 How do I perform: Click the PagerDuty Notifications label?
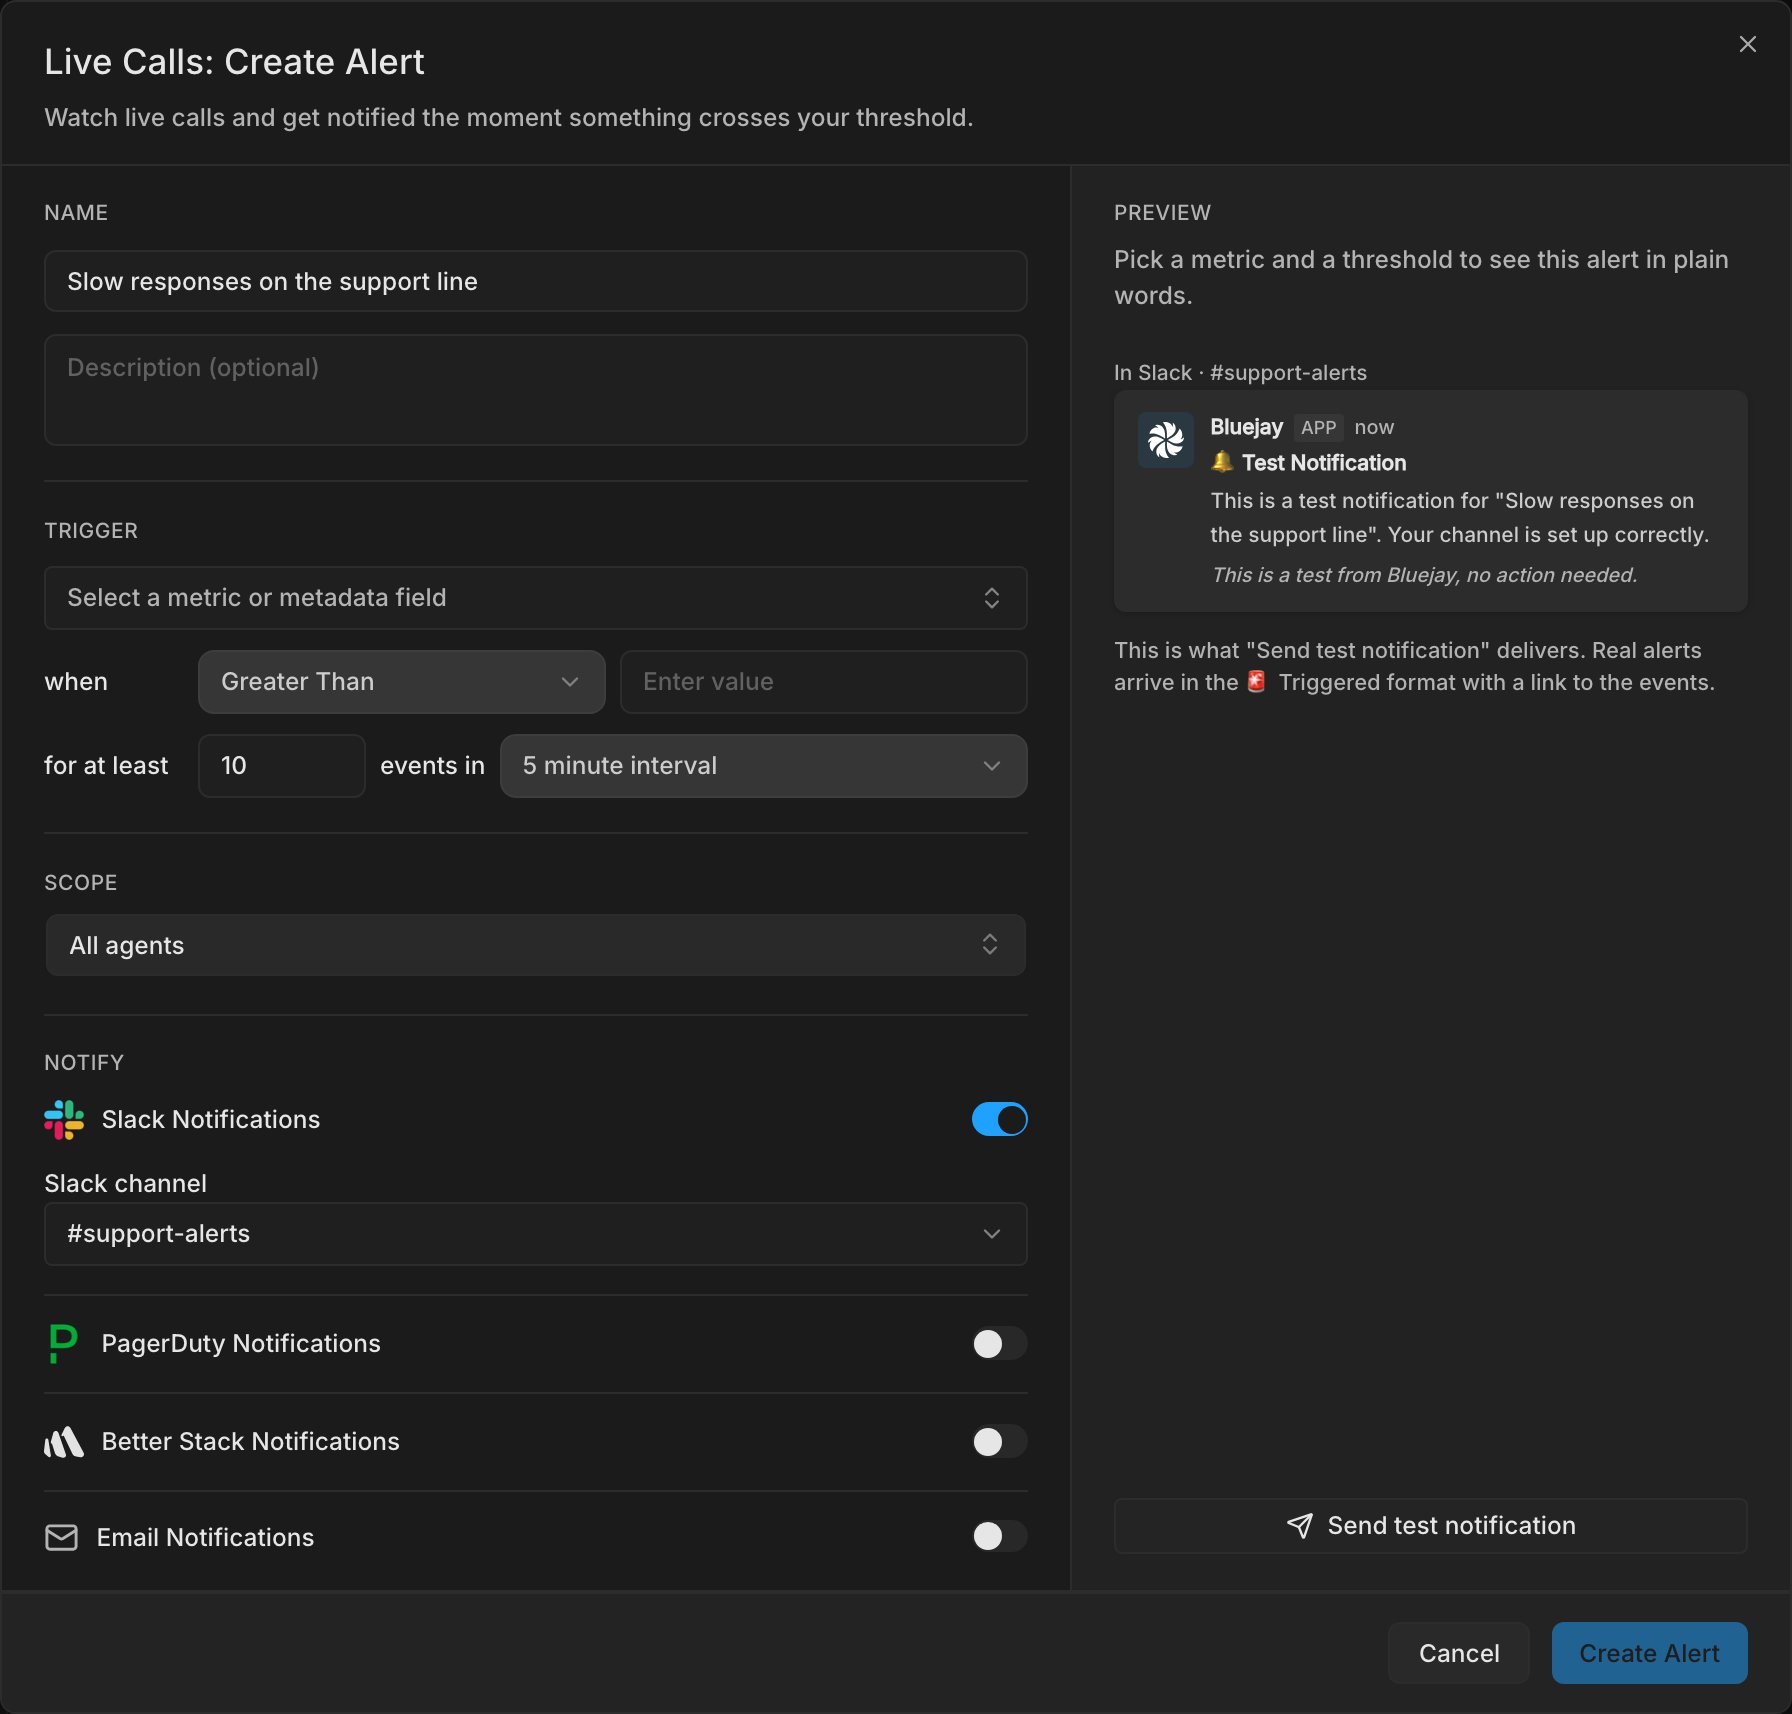tap(241, 1343)
